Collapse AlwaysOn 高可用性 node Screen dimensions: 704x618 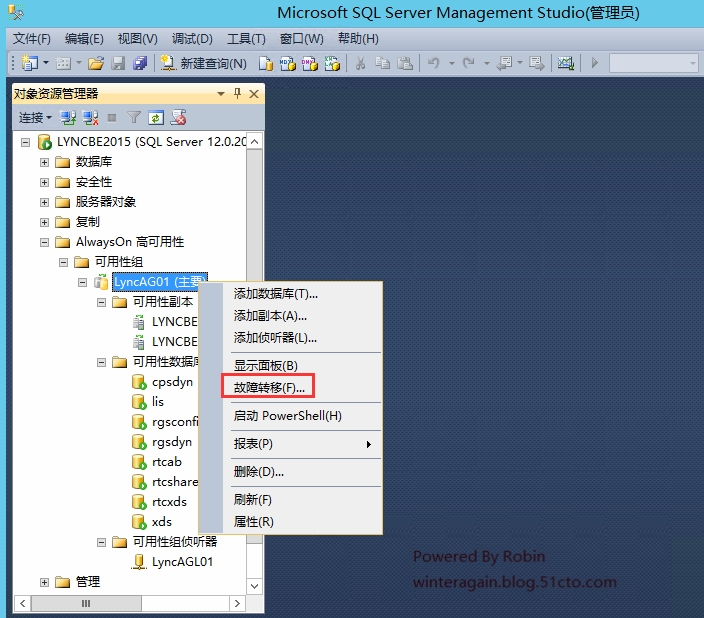pyautogui.click(x=44, y=243)
